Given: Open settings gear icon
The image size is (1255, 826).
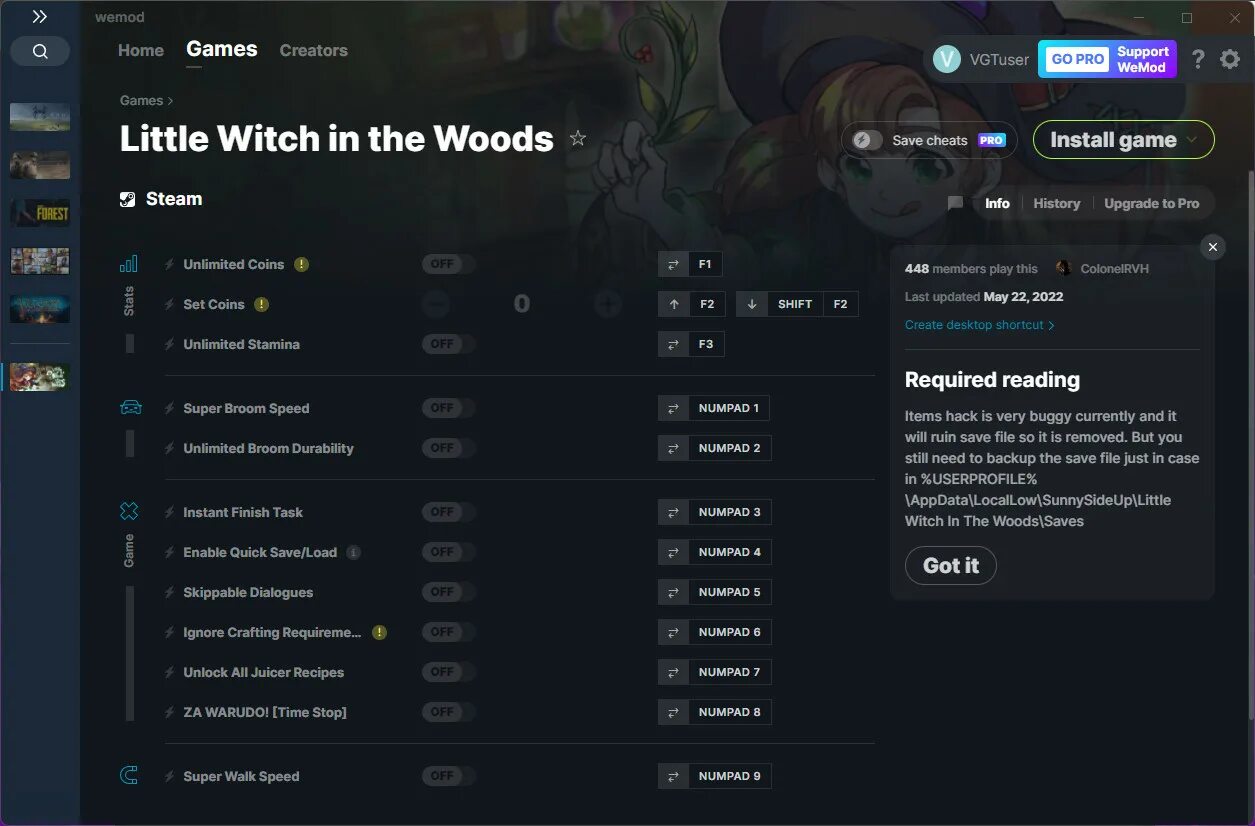Looking at the screenshot, I should [1230, 59].
